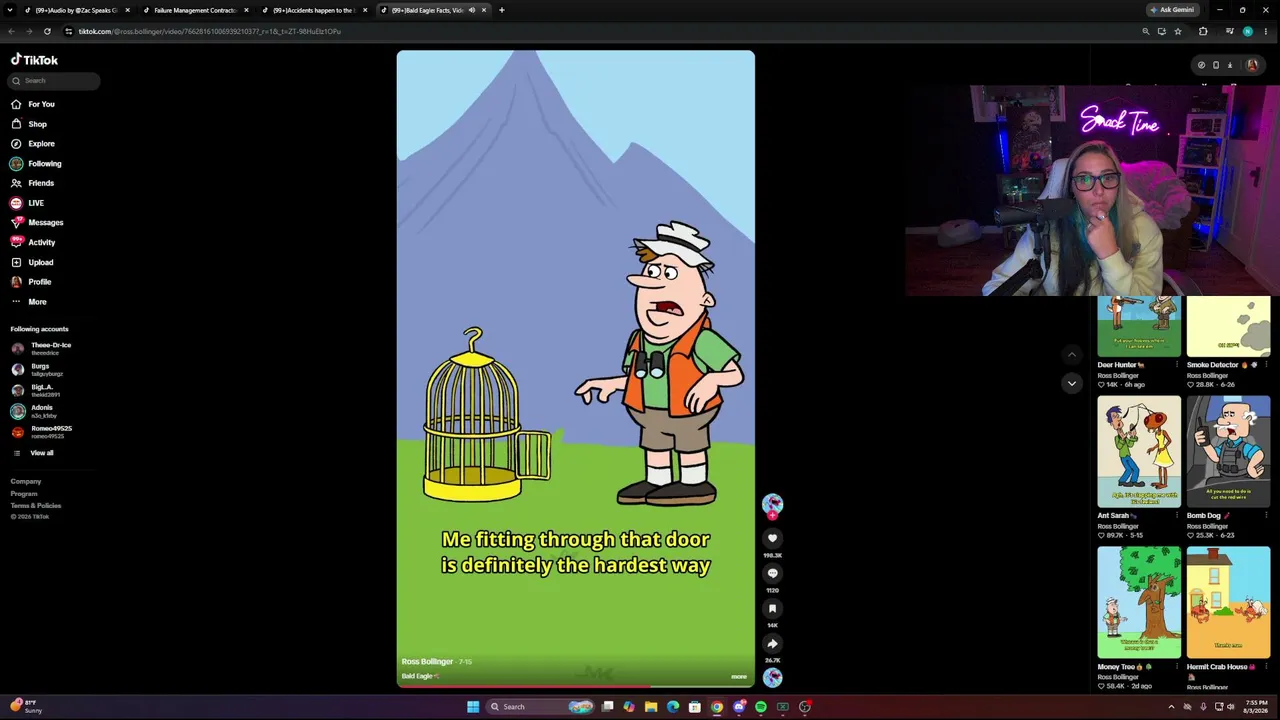Switch to Failure Management Contractor tab
The width and height of the screenshot is (1280, 720).
click(194, 10)
